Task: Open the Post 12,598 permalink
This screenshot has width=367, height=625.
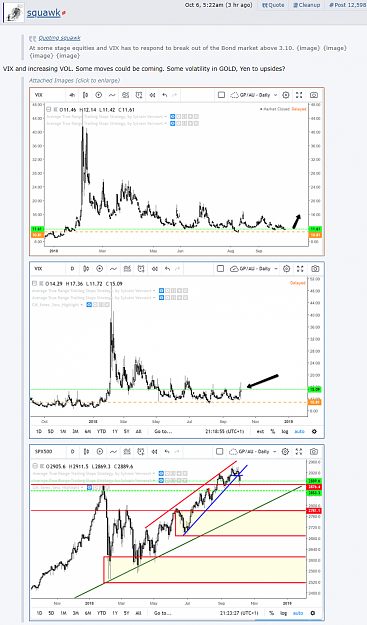Action: pos(347,5)
